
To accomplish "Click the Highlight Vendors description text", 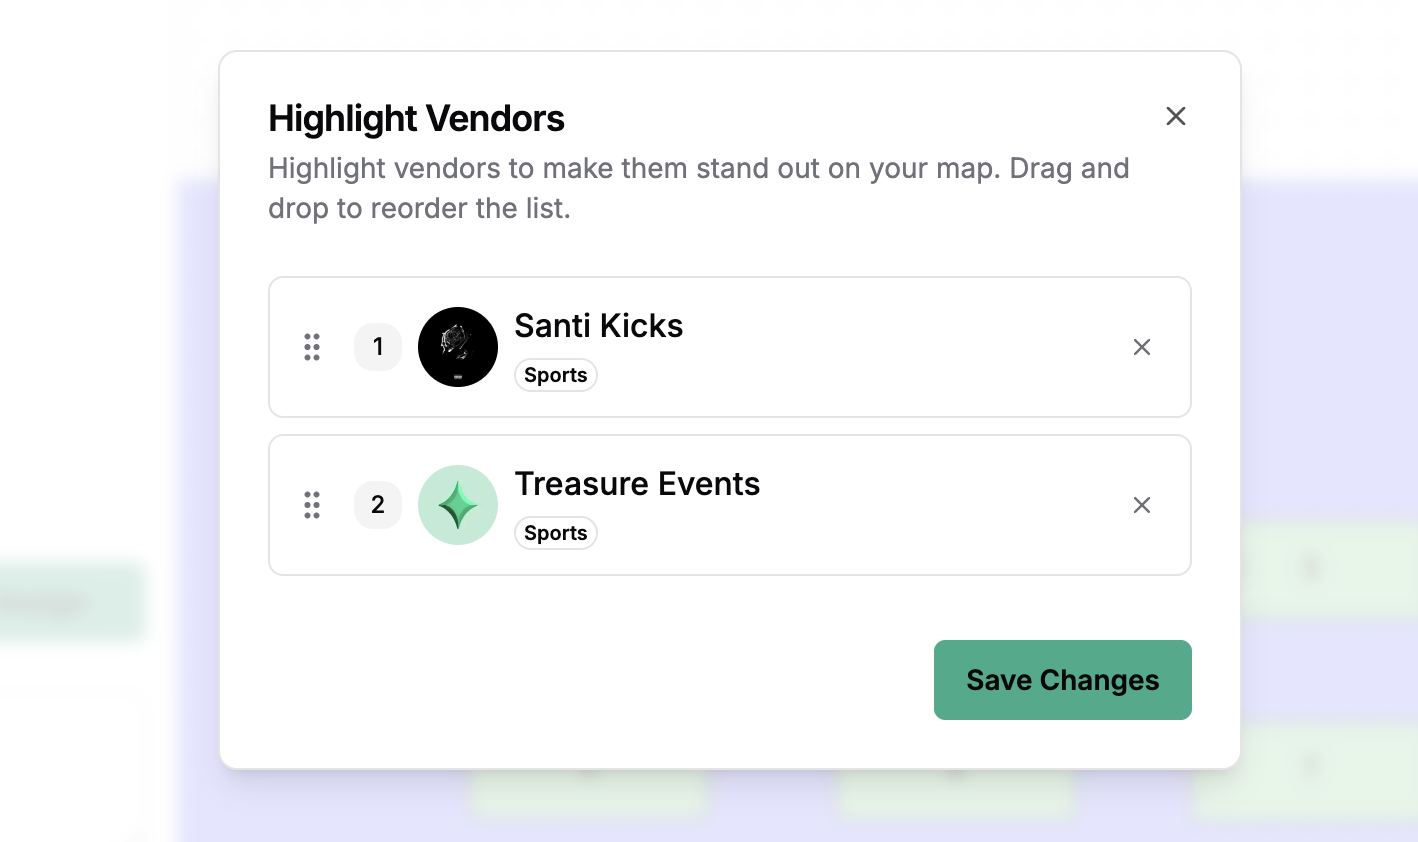I will (x=698, y=188).
